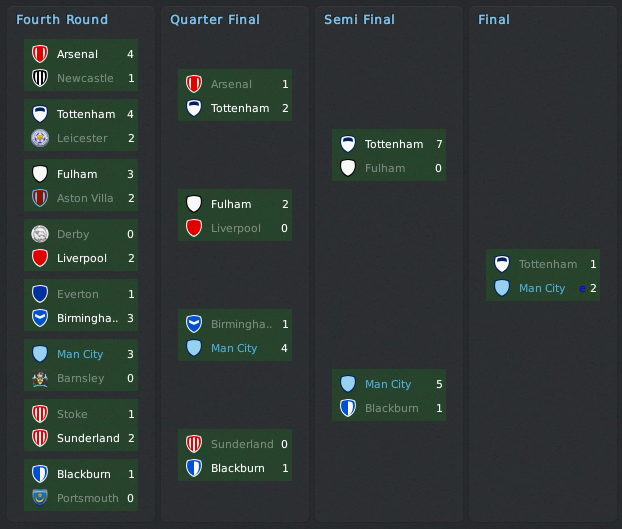Click the Newcastle club badge

[40, 78]
